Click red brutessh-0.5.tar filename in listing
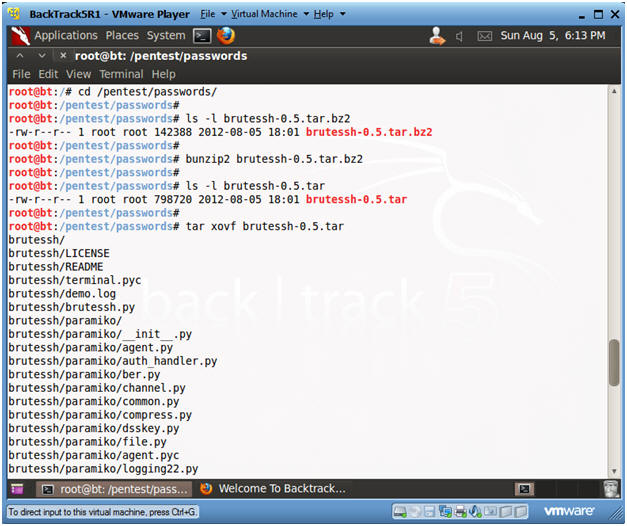 tap(356, 199)
